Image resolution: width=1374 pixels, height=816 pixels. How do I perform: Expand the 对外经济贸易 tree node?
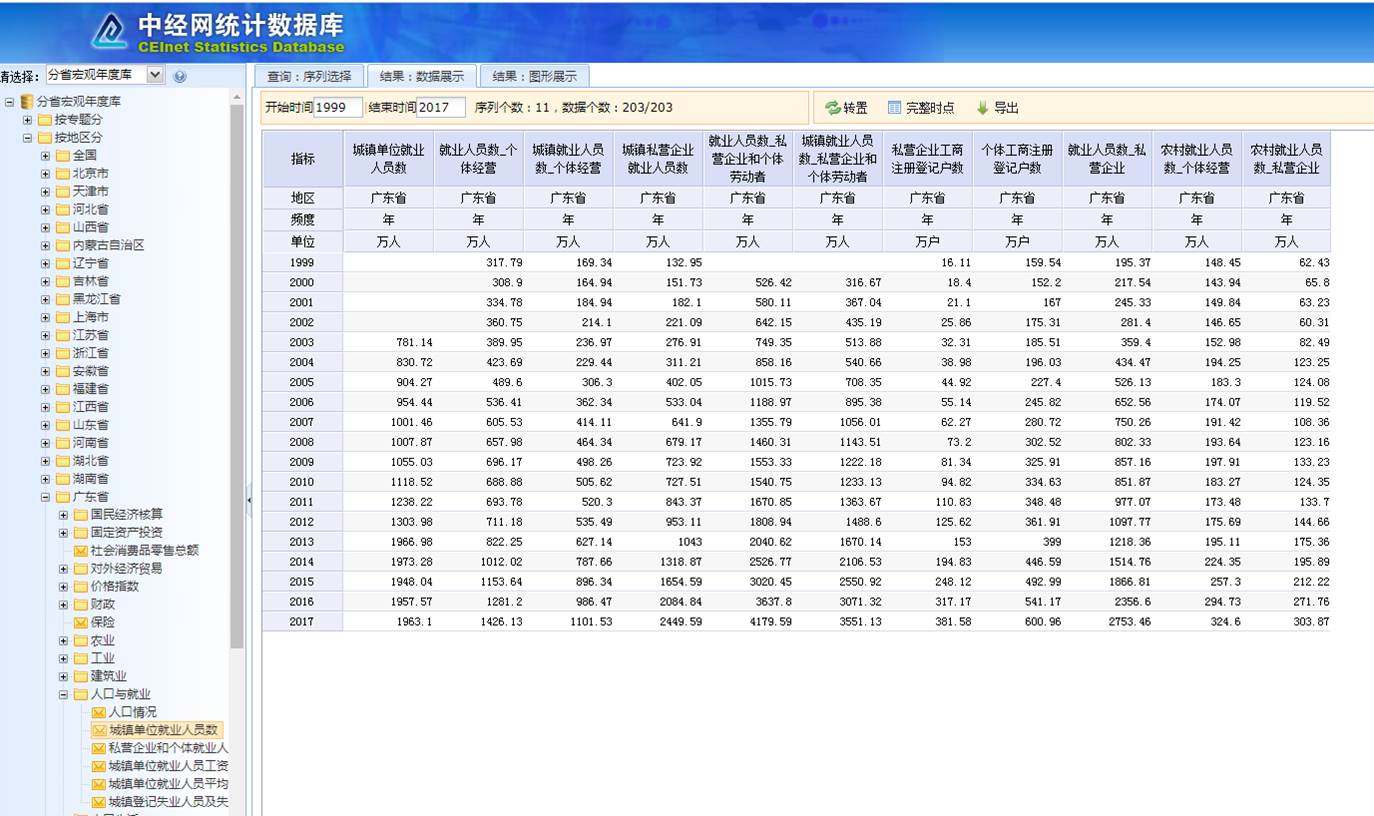tap(64, 569)
